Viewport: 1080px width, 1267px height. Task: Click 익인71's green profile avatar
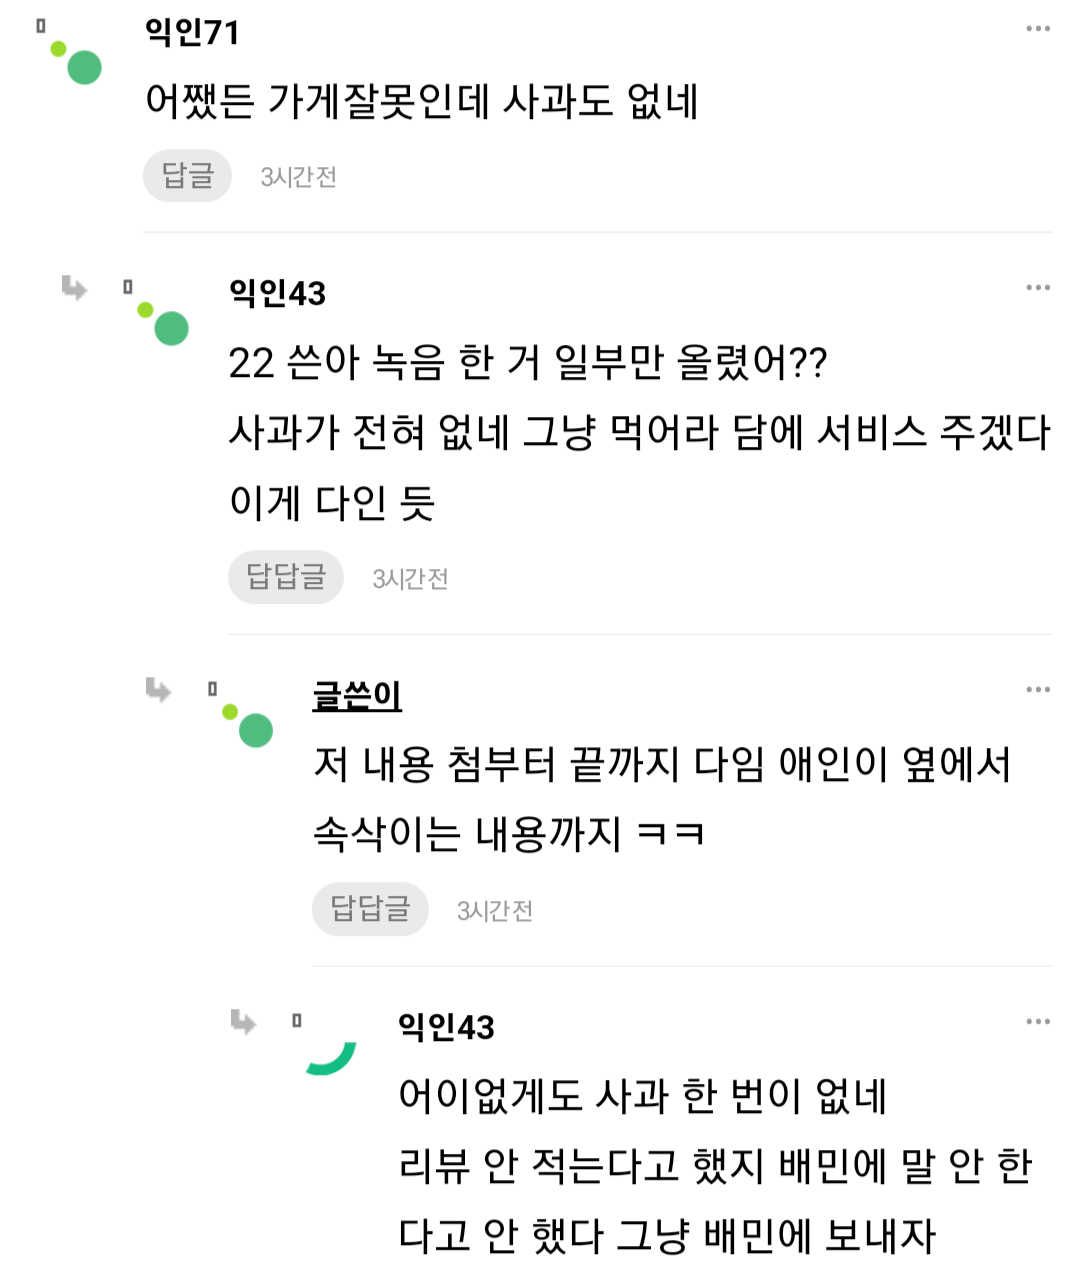click(x=83, y=67)
